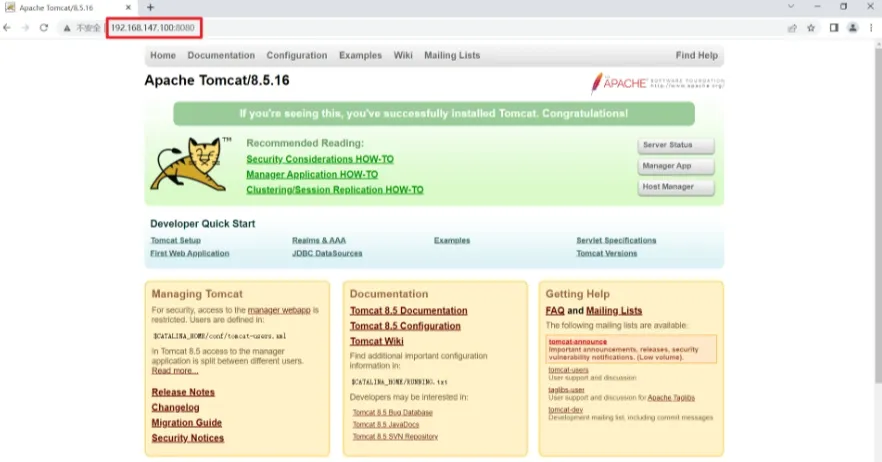Click the Host Manager button
Screen dimensions: 882x462
click(676, 187)
